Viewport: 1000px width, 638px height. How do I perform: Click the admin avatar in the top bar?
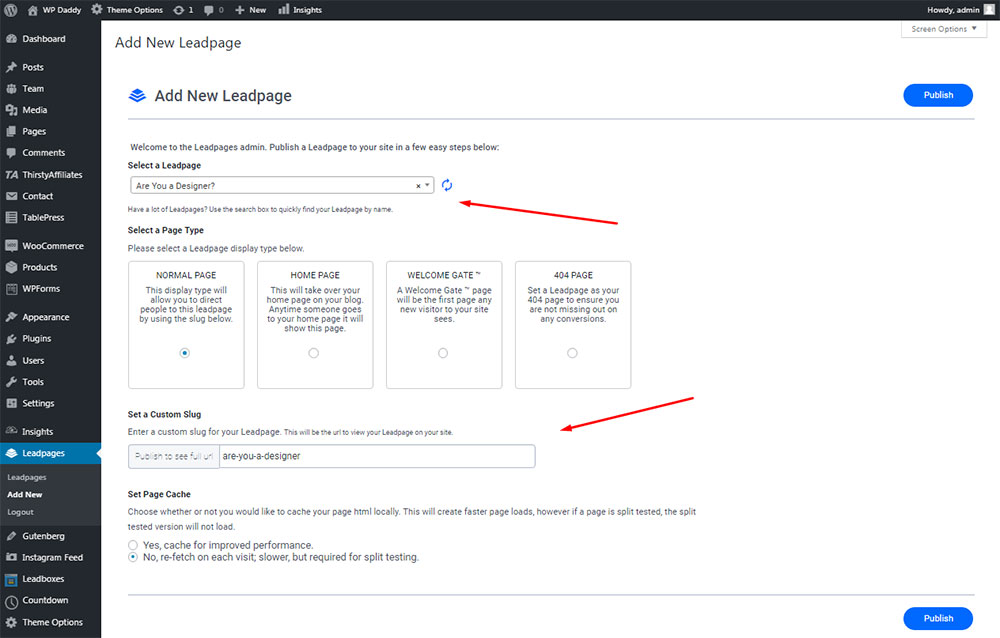tap(989, 10)
